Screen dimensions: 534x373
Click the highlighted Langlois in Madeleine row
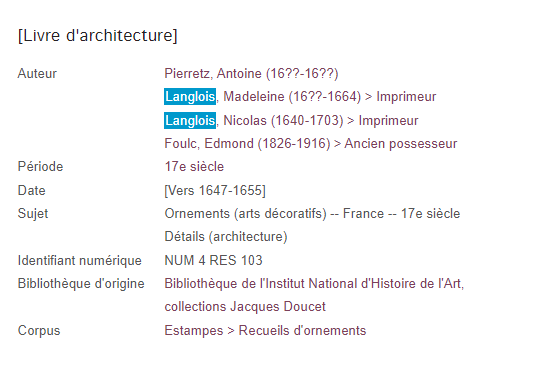pyautogui.click(x=190, y=97)
